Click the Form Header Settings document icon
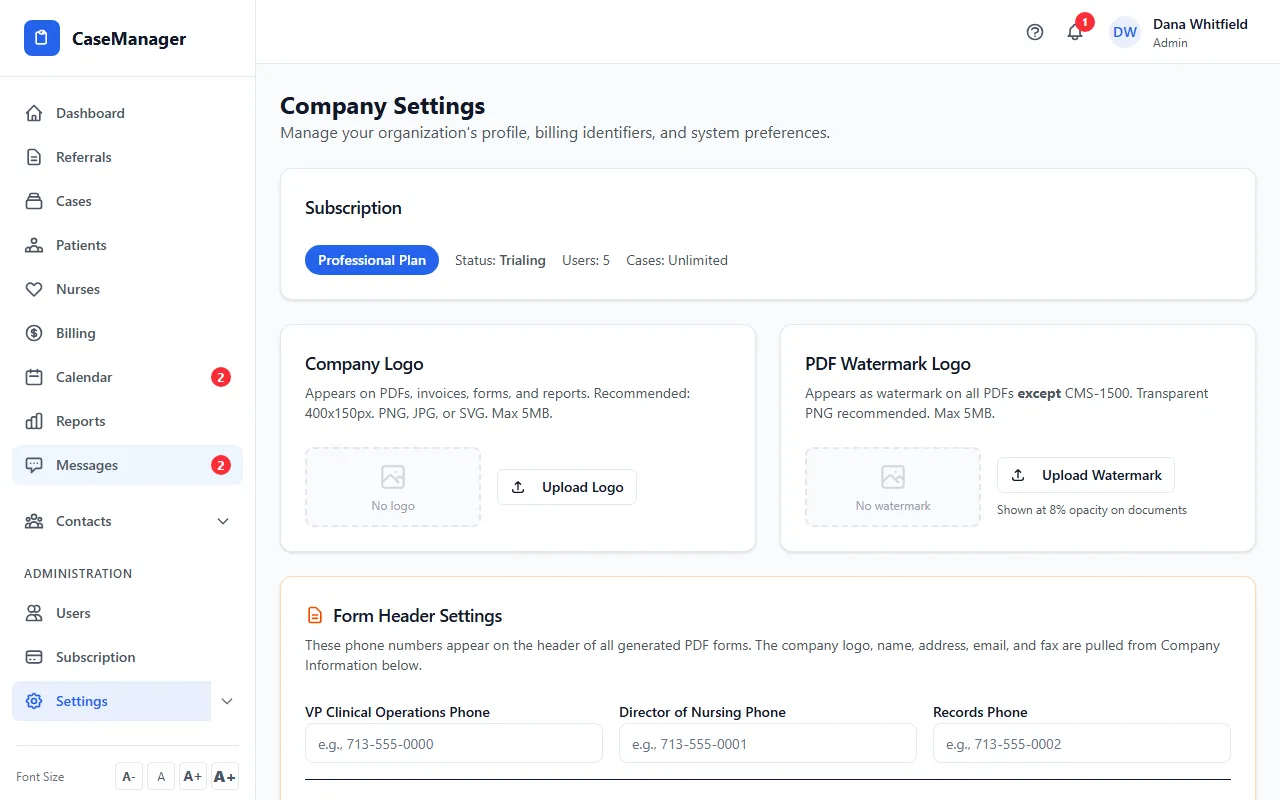The width and height of the screenshot is (1280, 800). (315, 615)
